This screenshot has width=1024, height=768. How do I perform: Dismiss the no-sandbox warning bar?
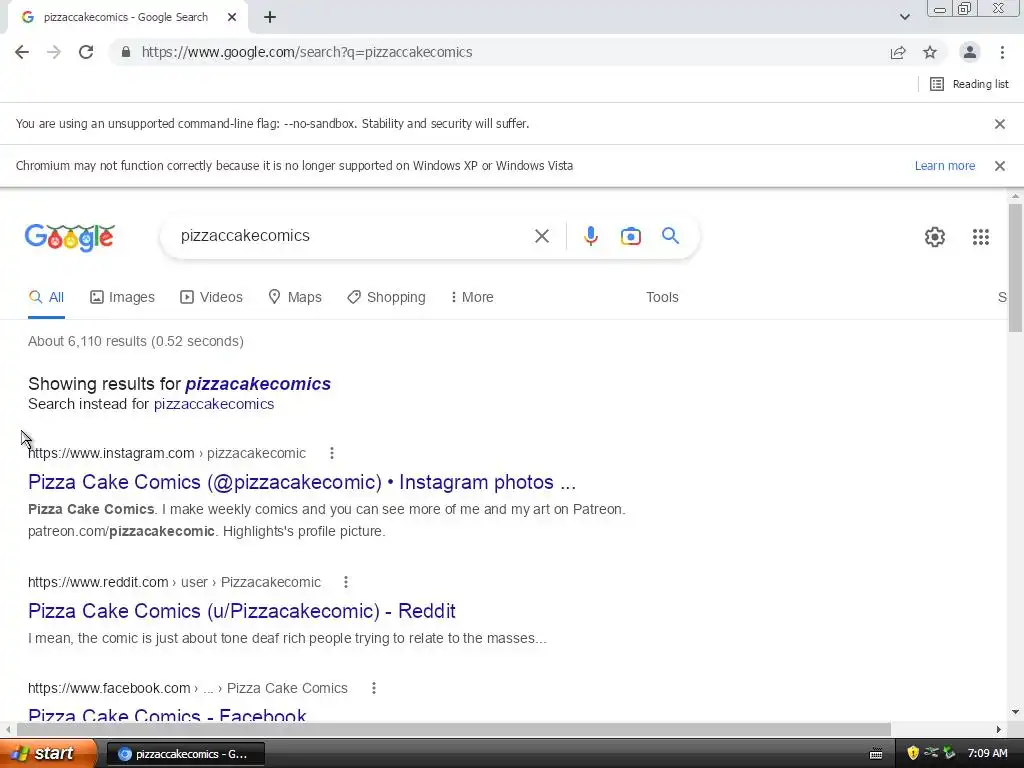tap(1000, 123)
